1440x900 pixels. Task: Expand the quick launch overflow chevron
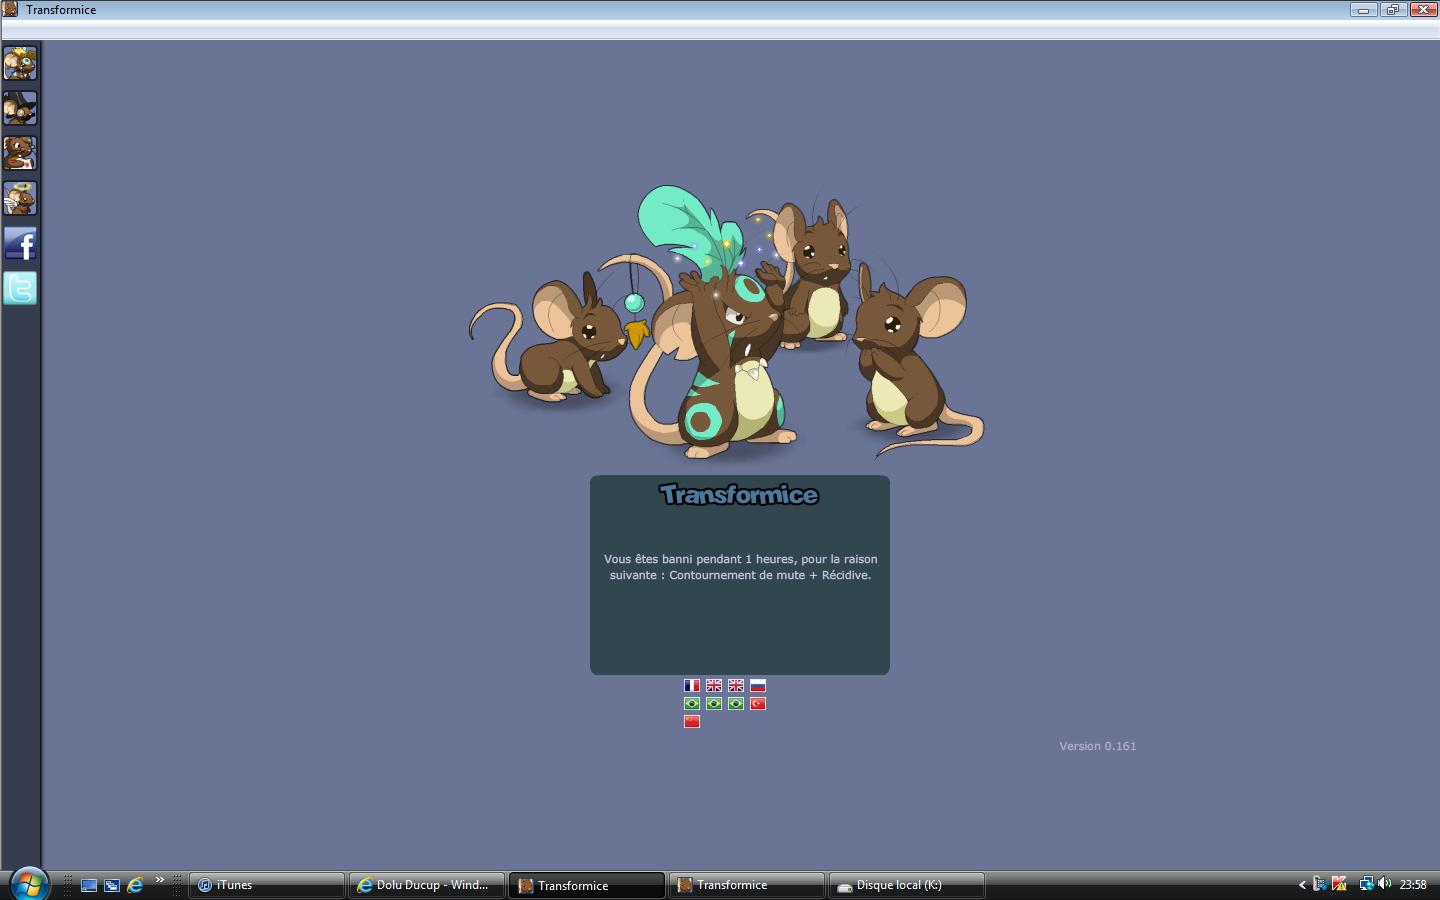coord(159,880)
